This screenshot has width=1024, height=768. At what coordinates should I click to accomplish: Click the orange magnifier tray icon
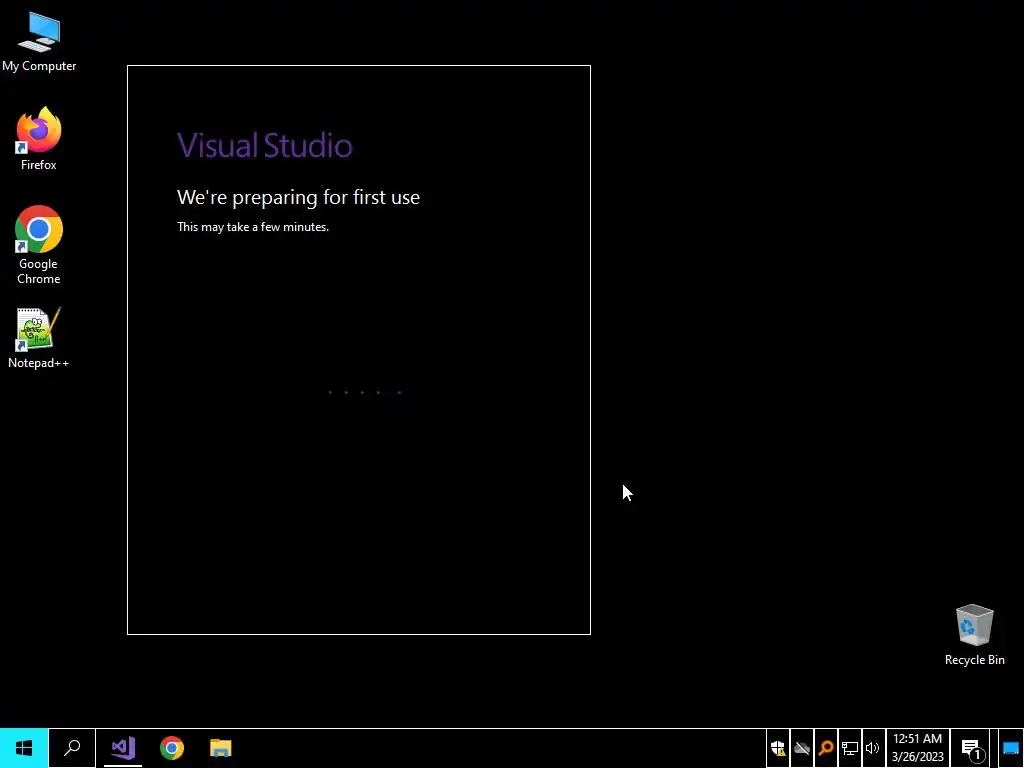[825, 748]
